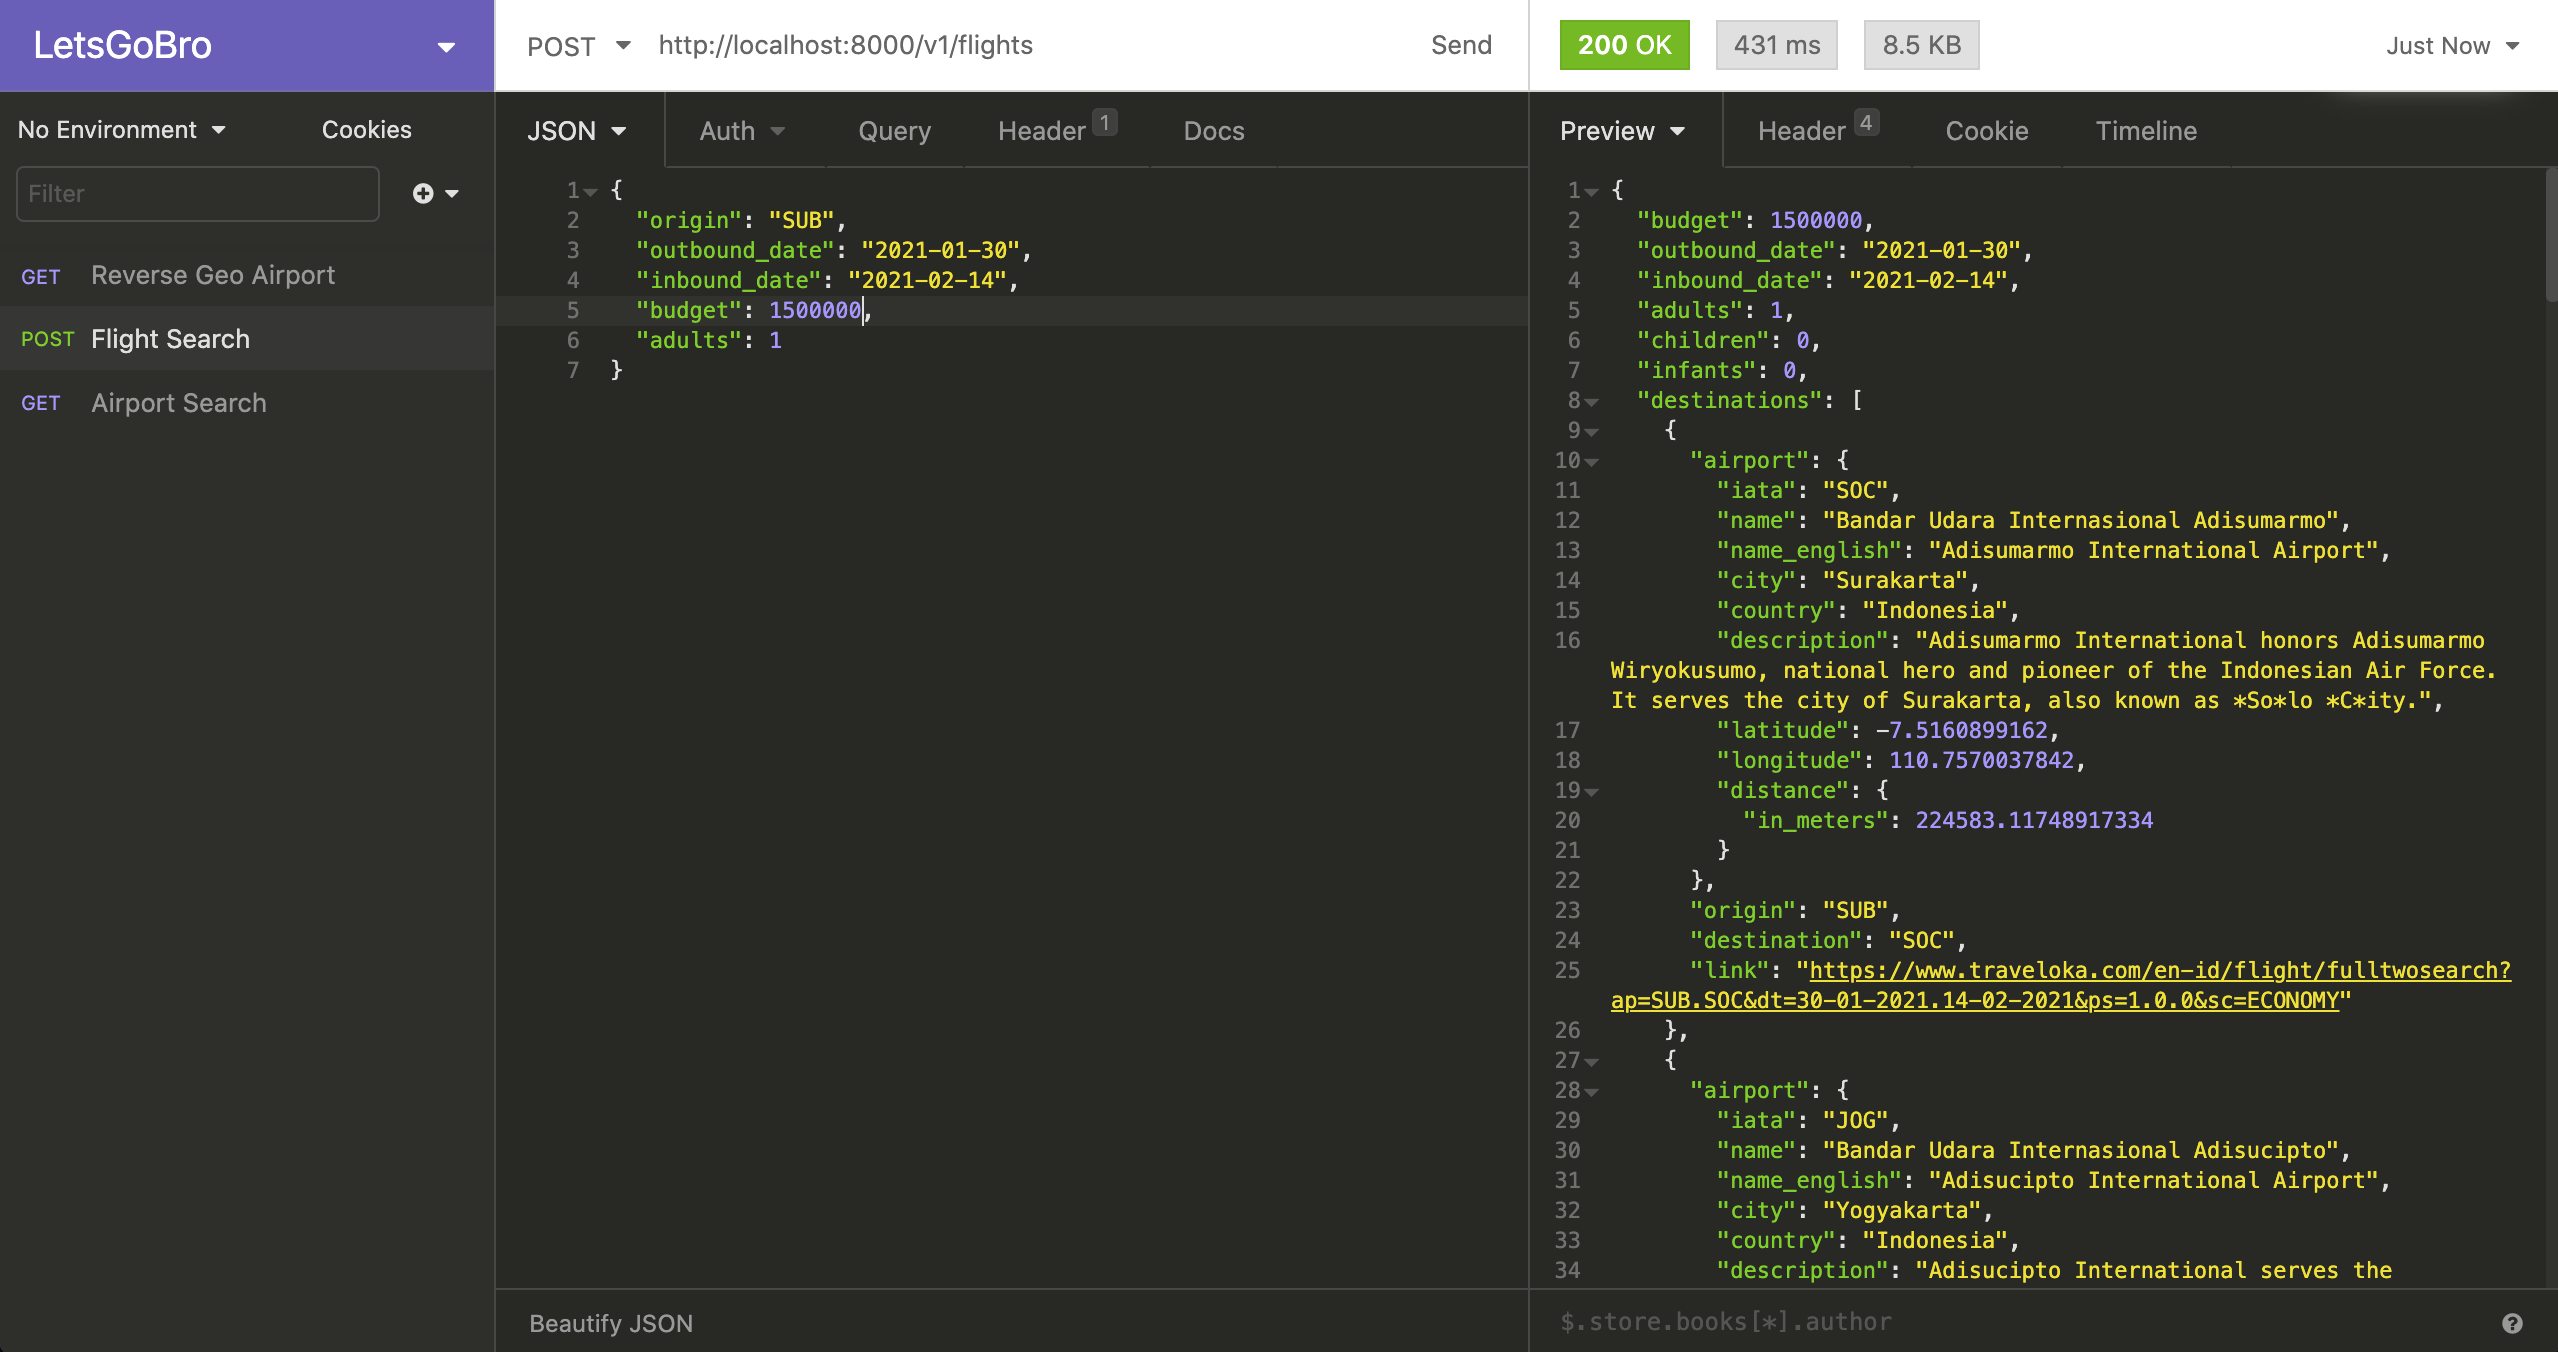
Task: Select the Reverse Geo Airport request
Action: 213,275
